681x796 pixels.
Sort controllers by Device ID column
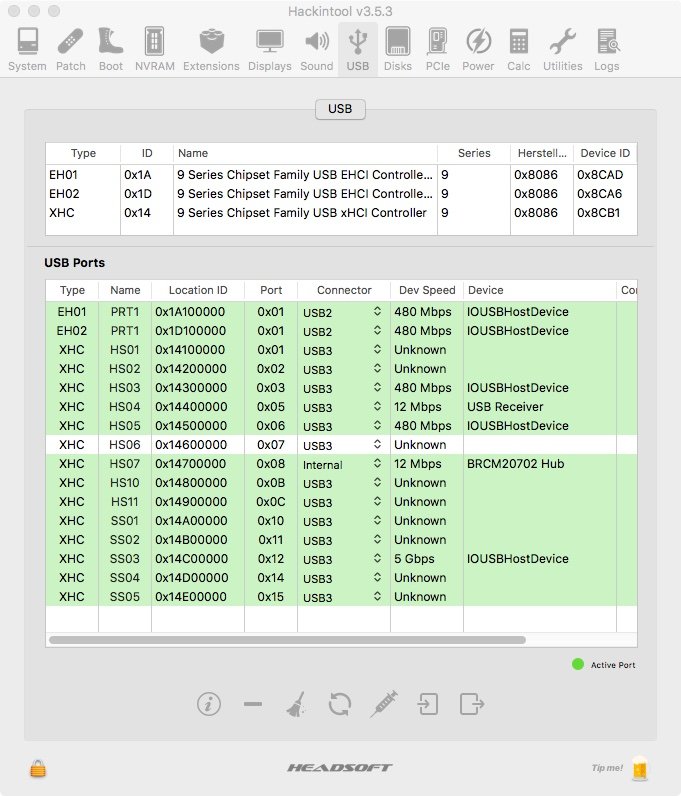(x=605, y=153)
